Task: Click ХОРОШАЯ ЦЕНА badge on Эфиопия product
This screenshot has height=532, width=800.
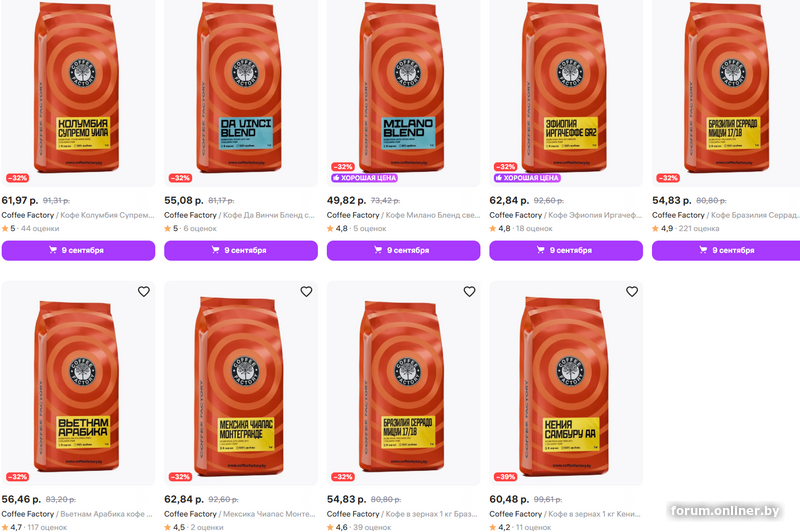Action: pos(527,178)
